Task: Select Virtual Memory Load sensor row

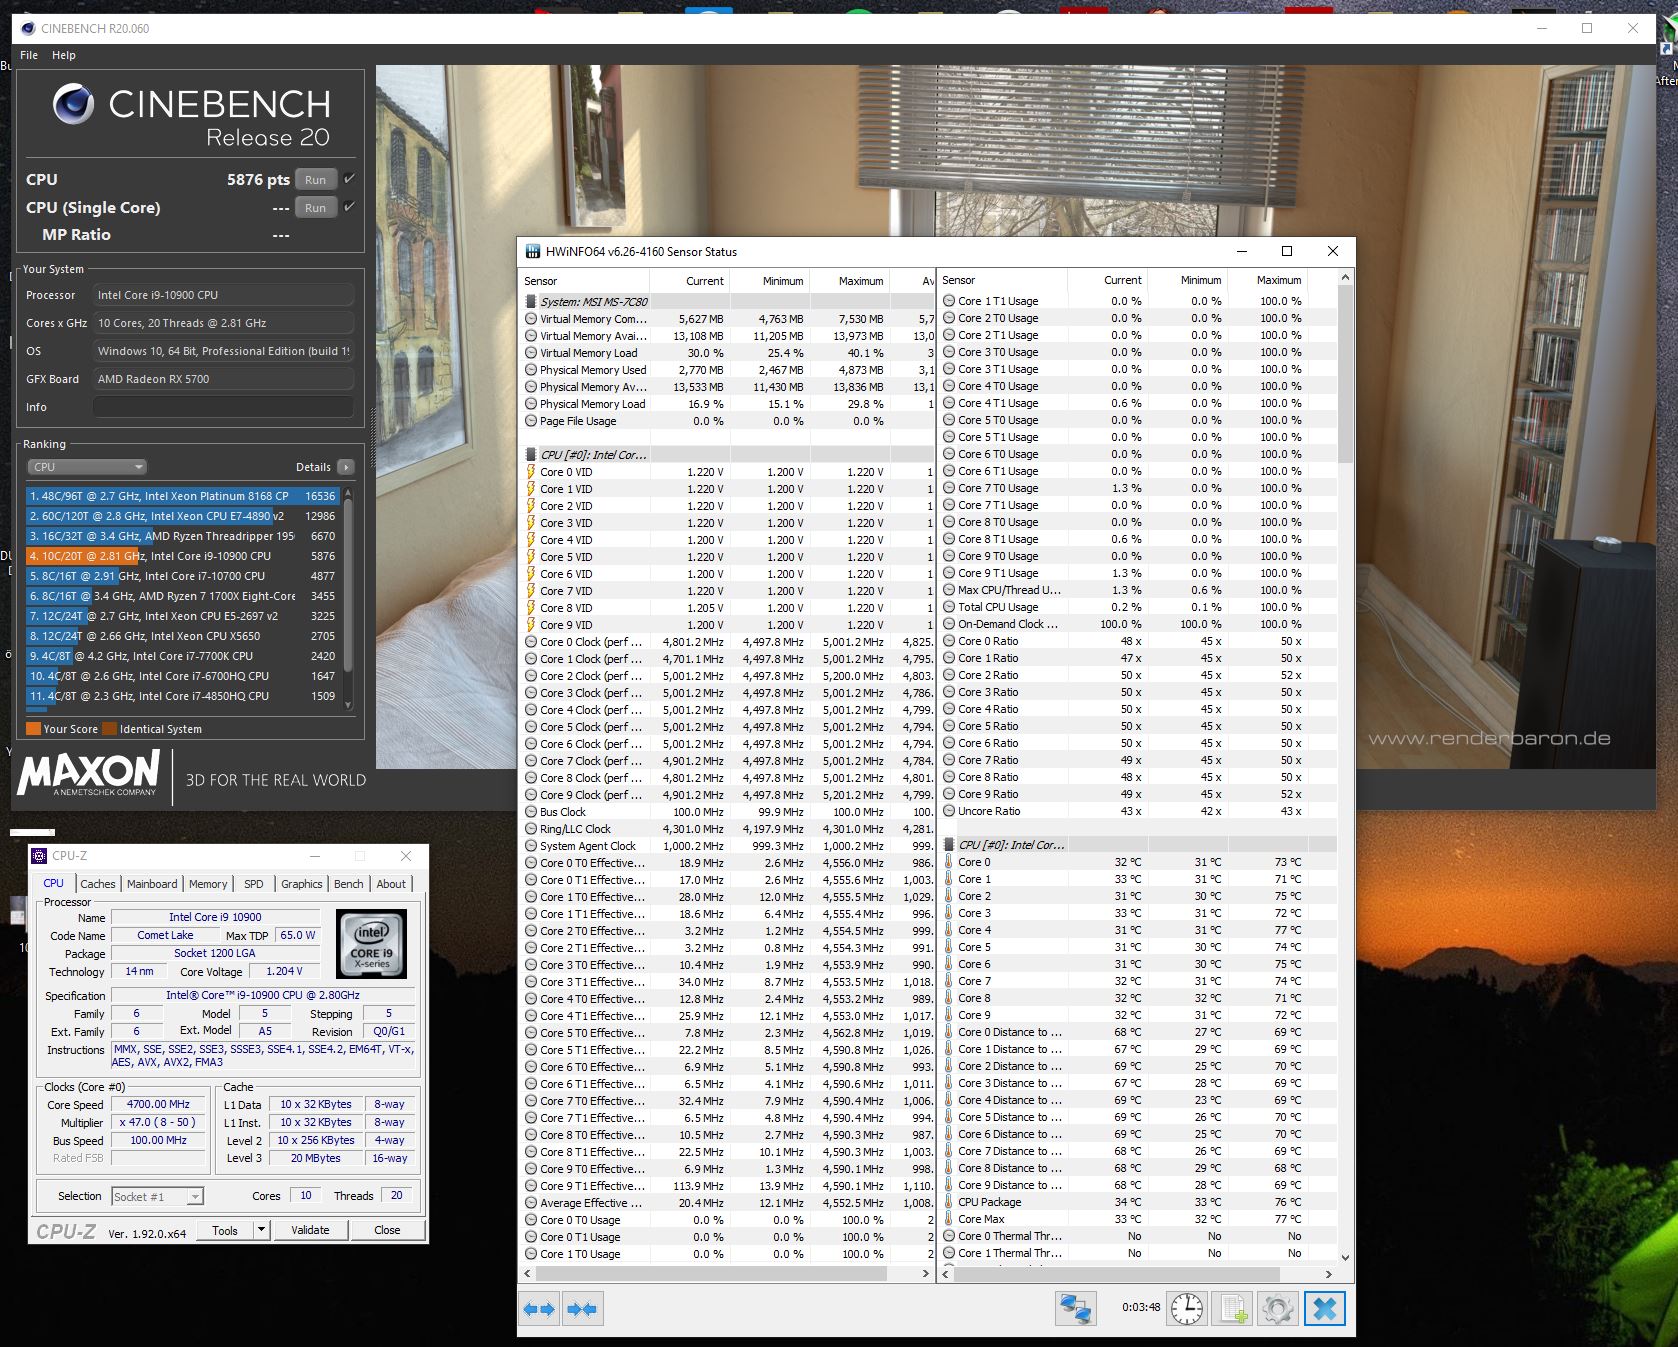Action: [727, 353]
